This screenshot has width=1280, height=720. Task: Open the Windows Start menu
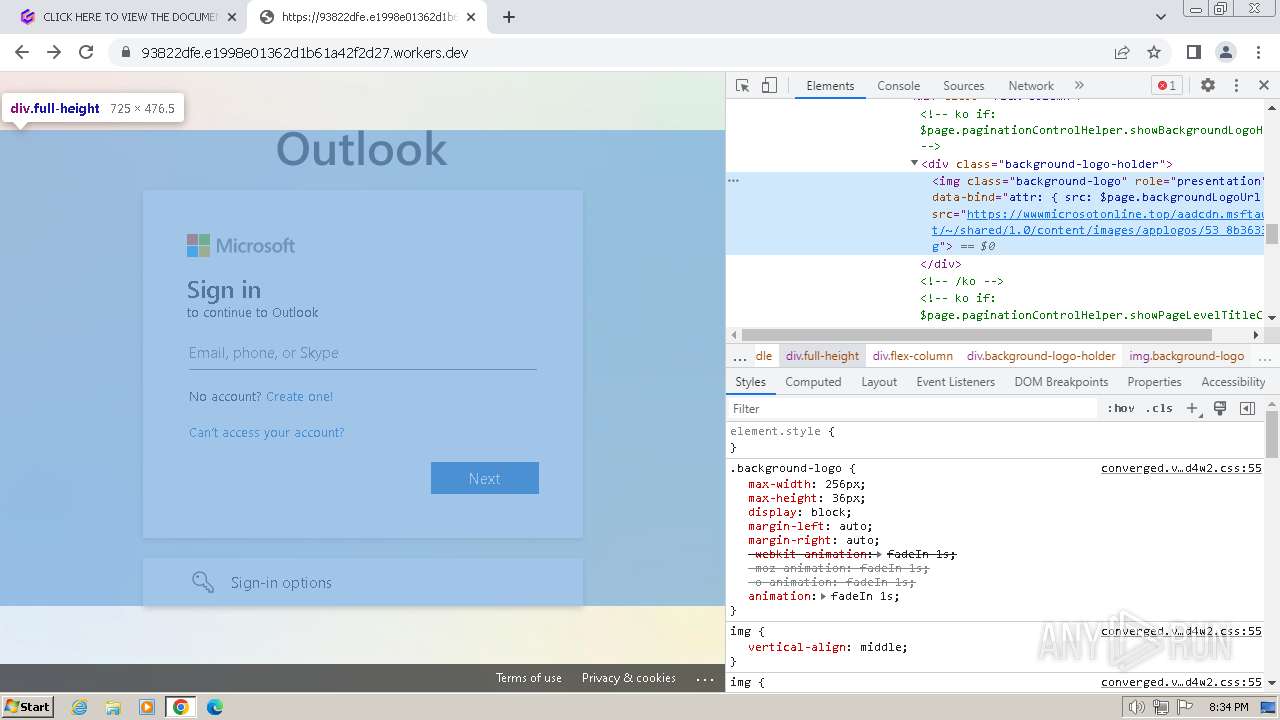[28, 706]
